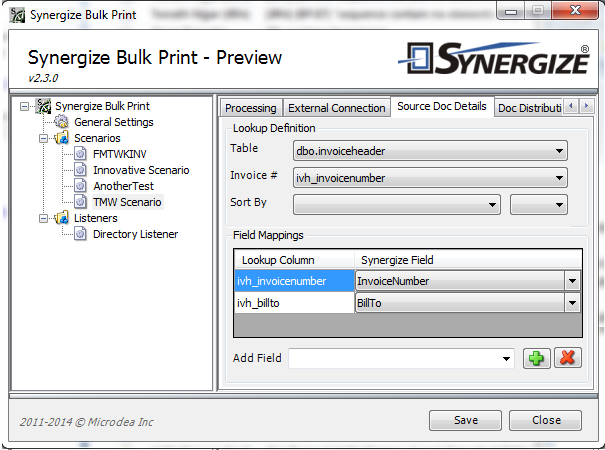
Task: Click the TMW Scenario document icon
Action: tap(80, 202)
